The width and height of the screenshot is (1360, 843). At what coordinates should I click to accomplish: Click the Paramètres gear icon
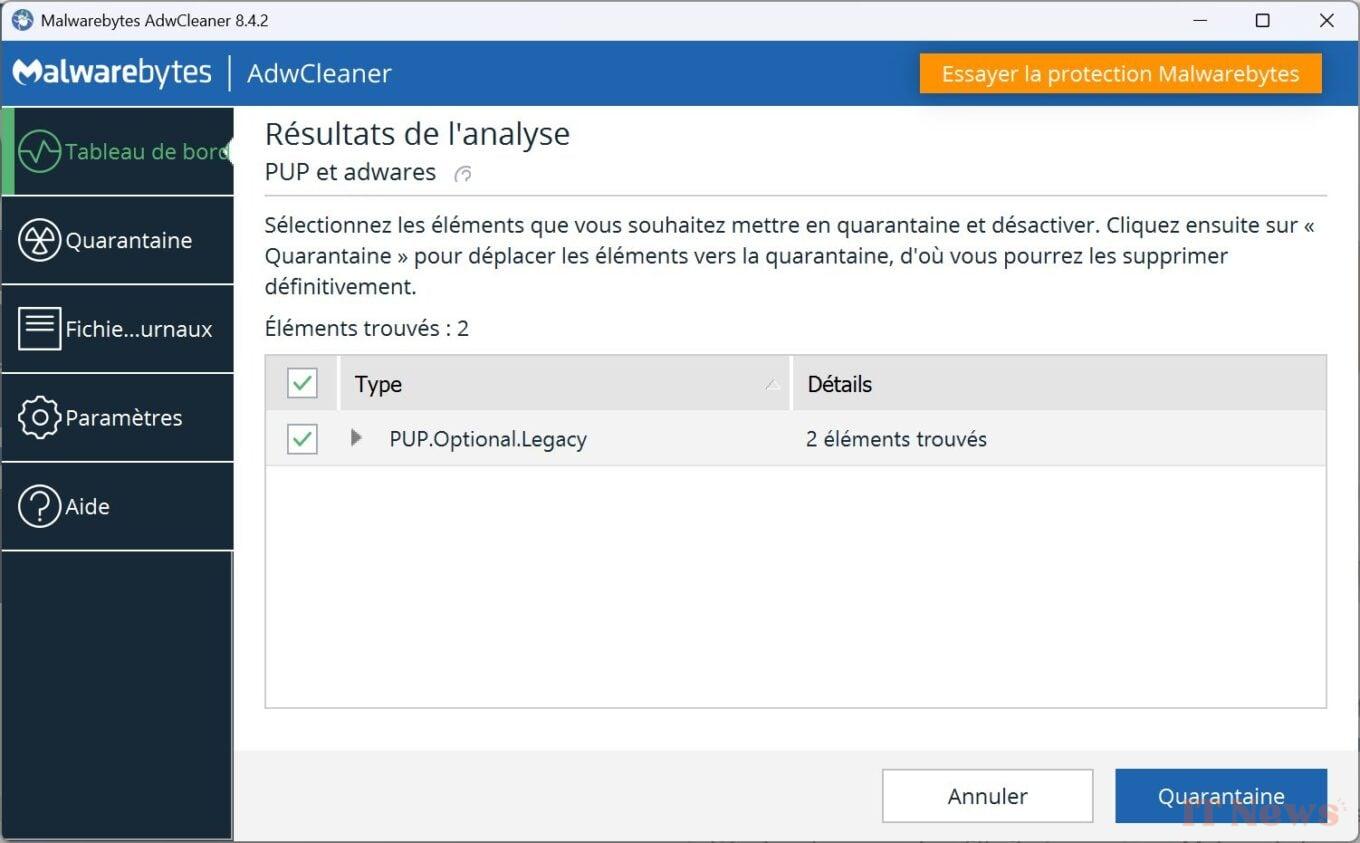point(40,418)
